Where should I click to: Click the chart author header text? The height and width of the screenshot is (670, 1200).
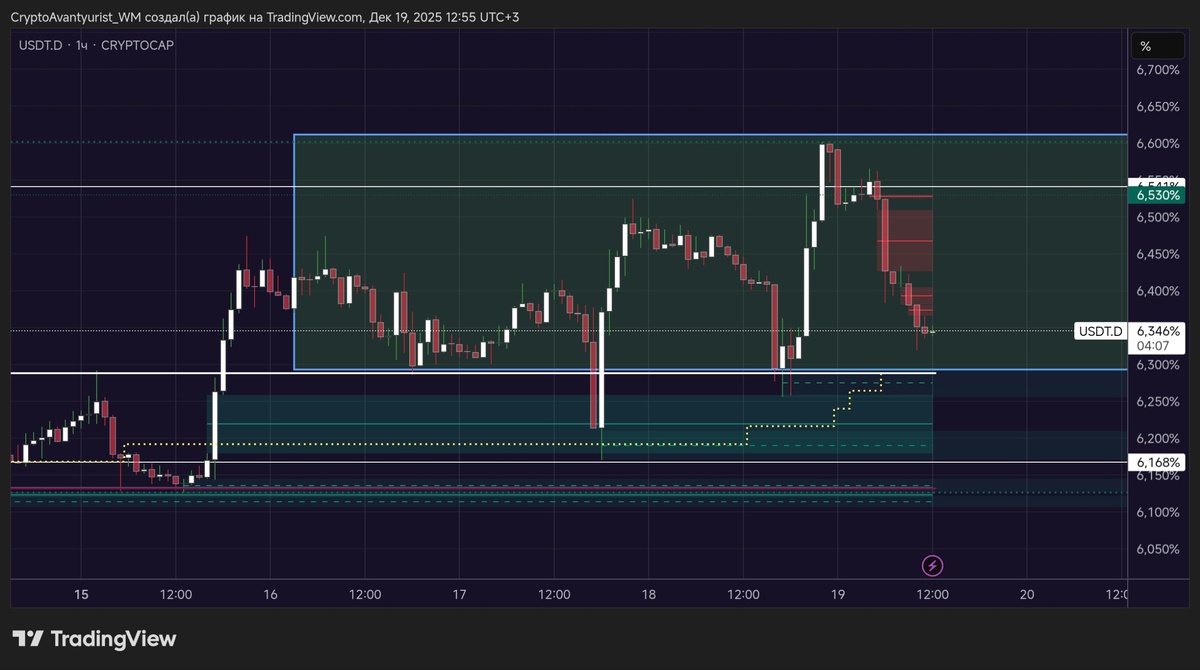click(264, 17)
